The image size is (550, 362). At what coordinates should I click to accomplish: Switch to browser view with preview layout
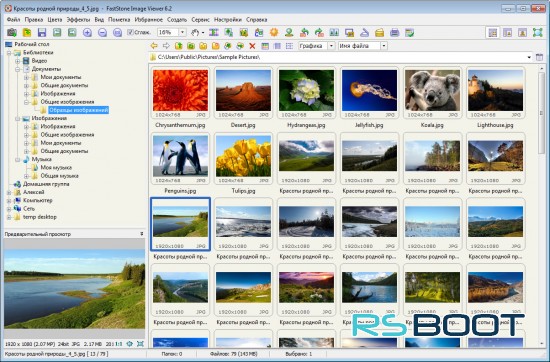pos(492,33)
